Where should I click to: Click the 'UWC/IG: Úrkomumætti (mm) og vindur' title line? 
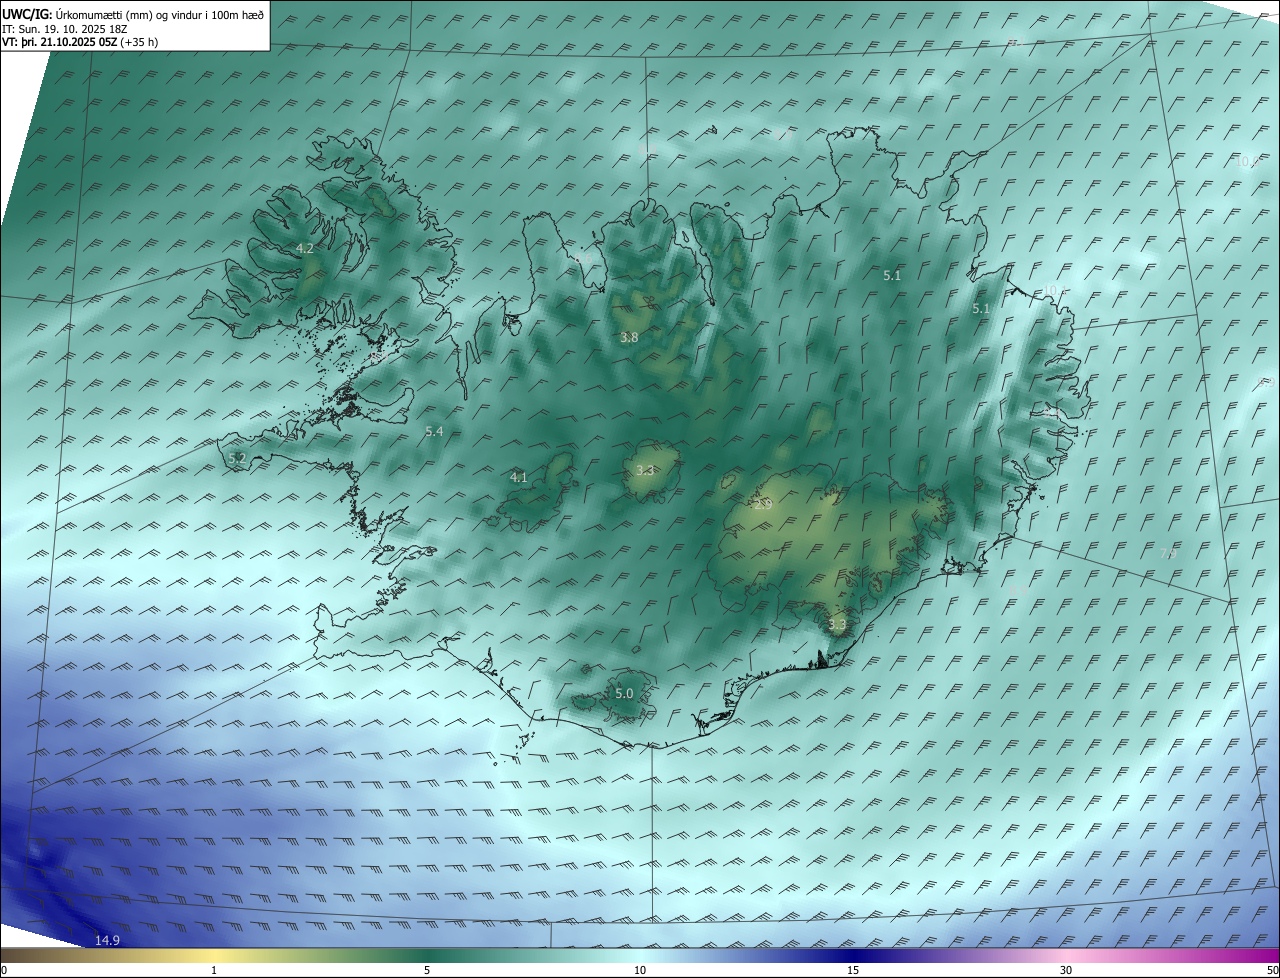pos(133,14)
